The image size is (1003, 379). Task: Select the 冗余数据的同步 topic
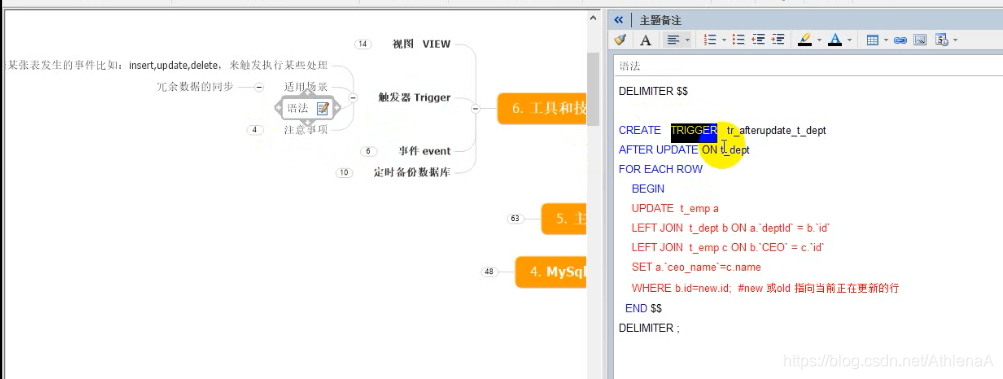tap(195, 86)
